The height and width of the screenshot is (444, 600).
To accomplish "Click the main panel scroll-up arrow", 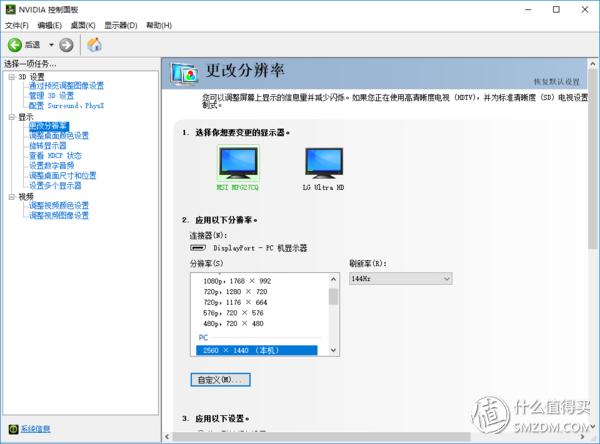I will click(593, 64).
